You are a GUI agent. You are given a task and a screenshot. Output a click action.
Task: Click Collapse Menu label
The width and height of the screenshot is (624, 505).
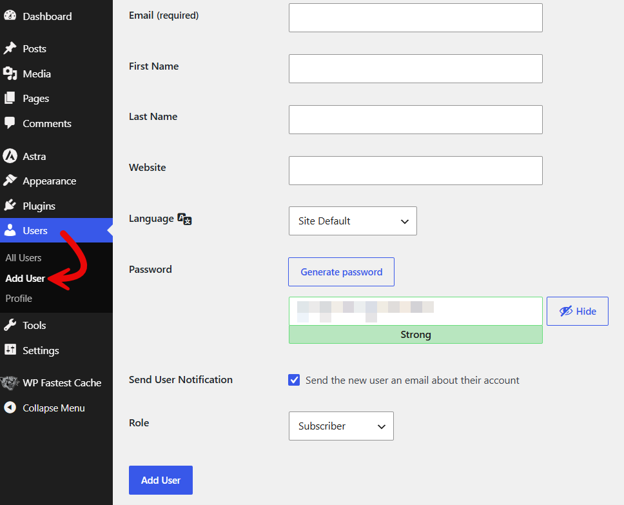54,408
